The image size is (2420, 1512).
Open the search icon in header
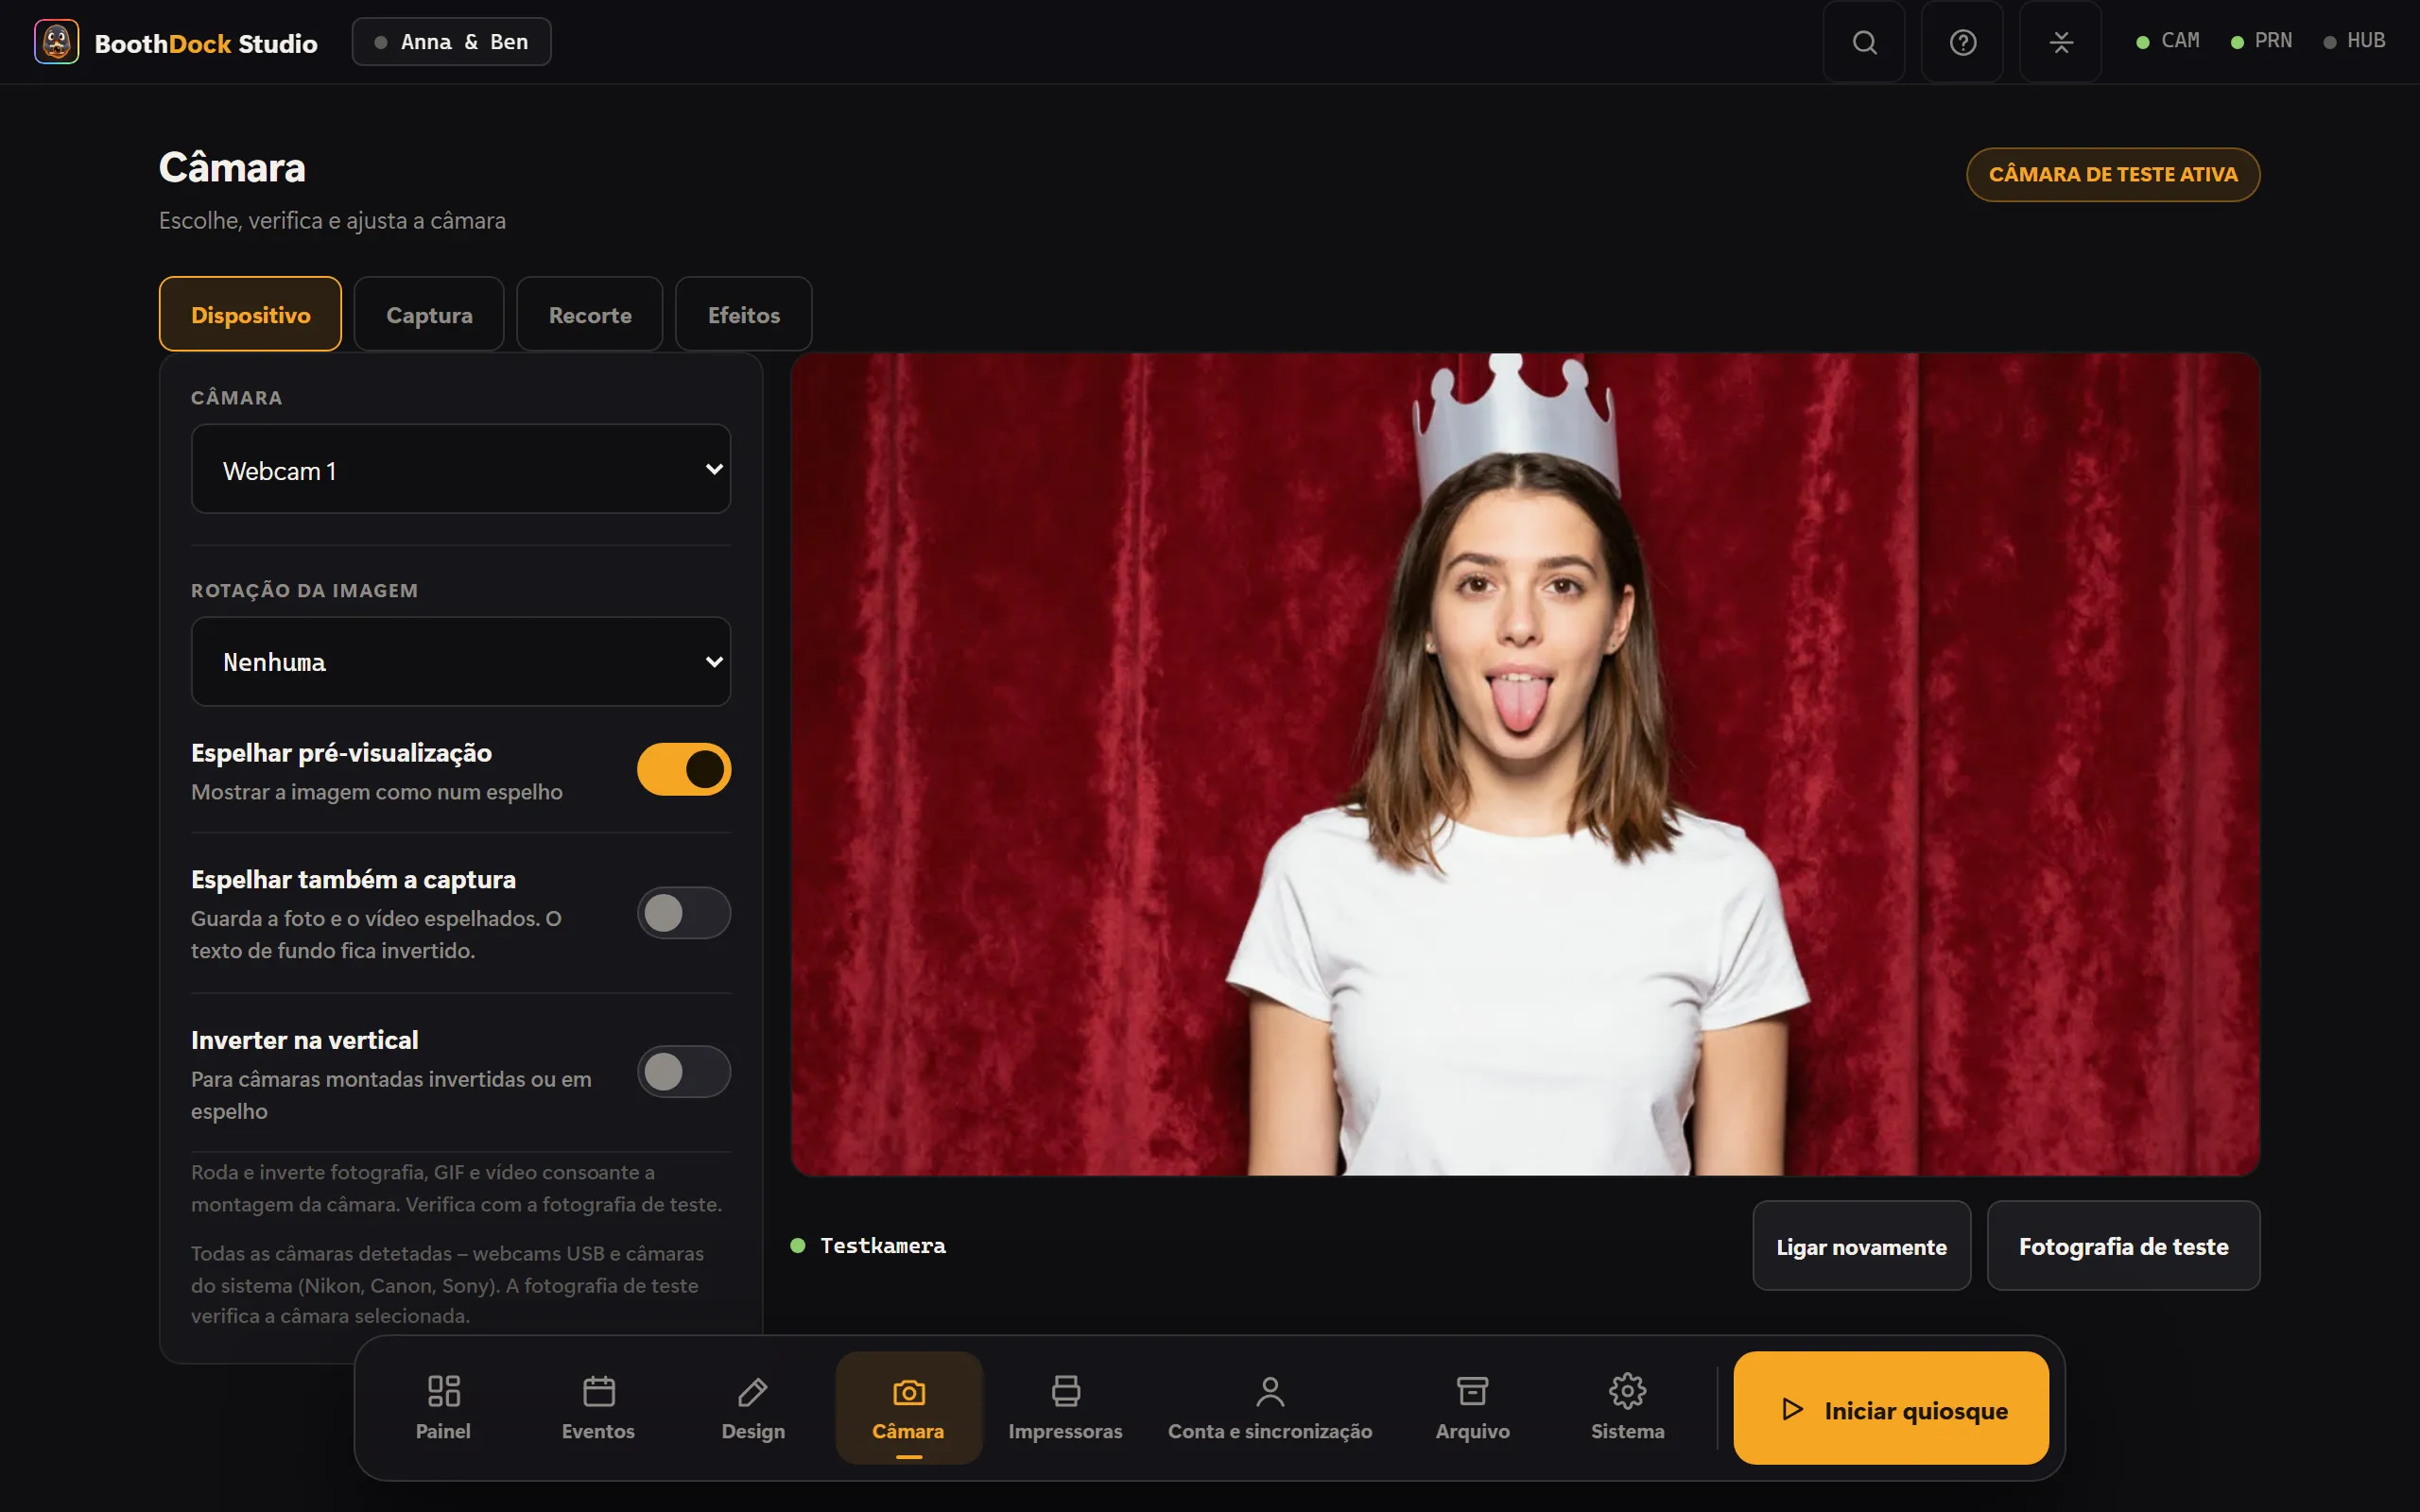click(x=1864, y=42)
